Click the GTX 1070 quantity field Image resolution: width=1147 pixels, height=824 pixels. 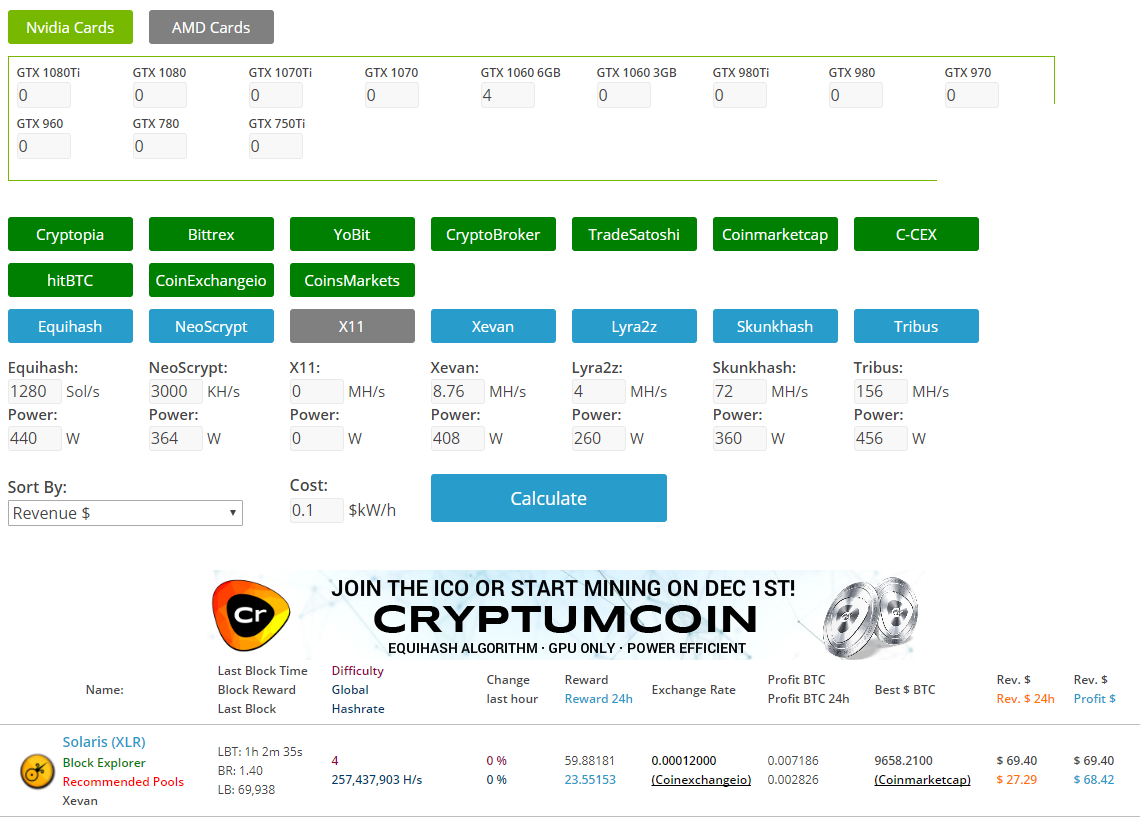point(392,95)
